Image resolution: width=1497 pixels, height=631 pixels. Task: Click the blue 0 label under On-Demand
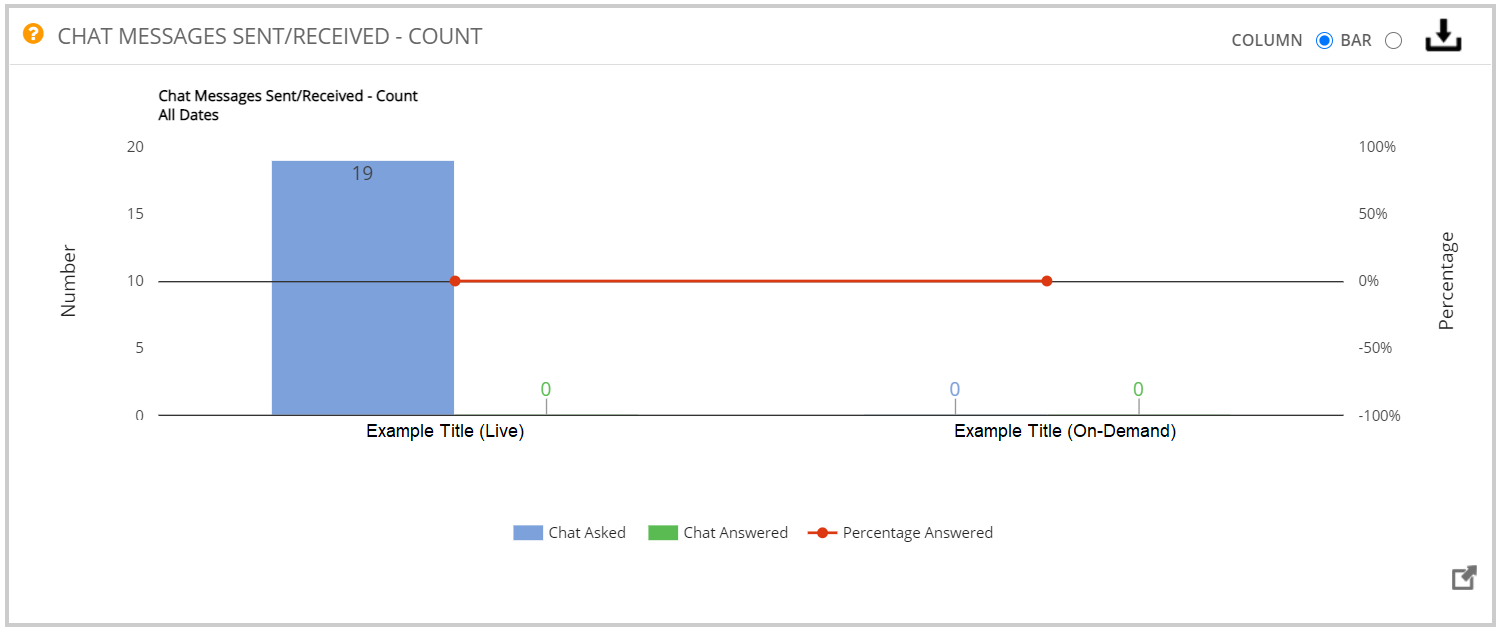[x=955, y=389]
